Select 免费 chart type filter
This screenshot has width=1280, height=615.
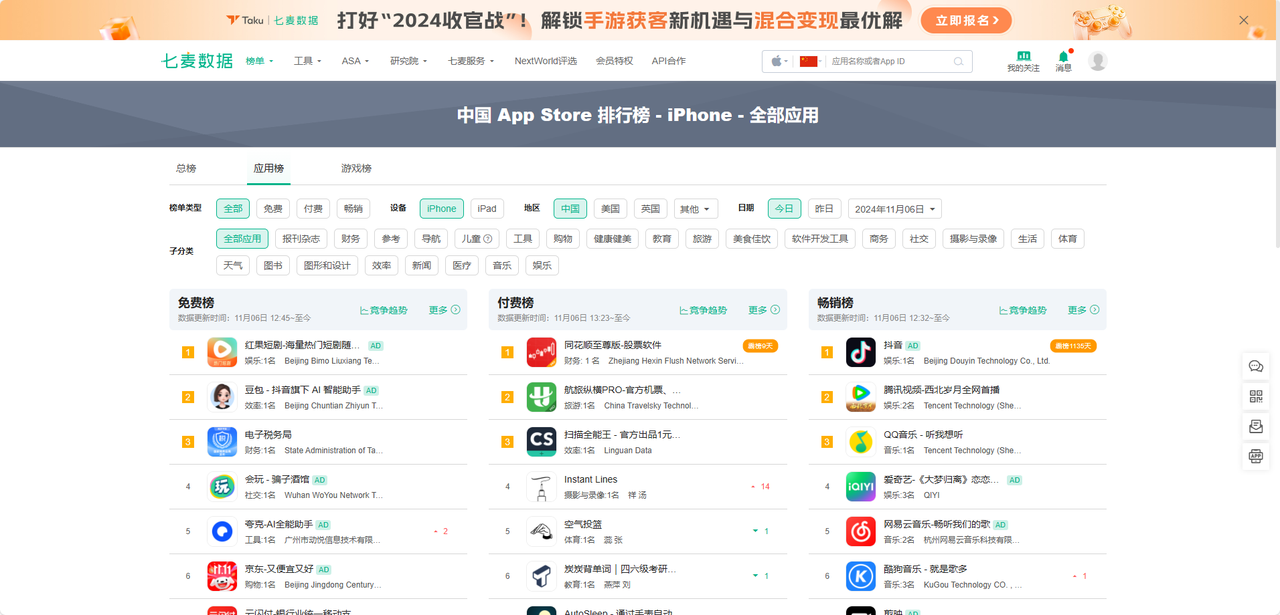pos(273,209)
